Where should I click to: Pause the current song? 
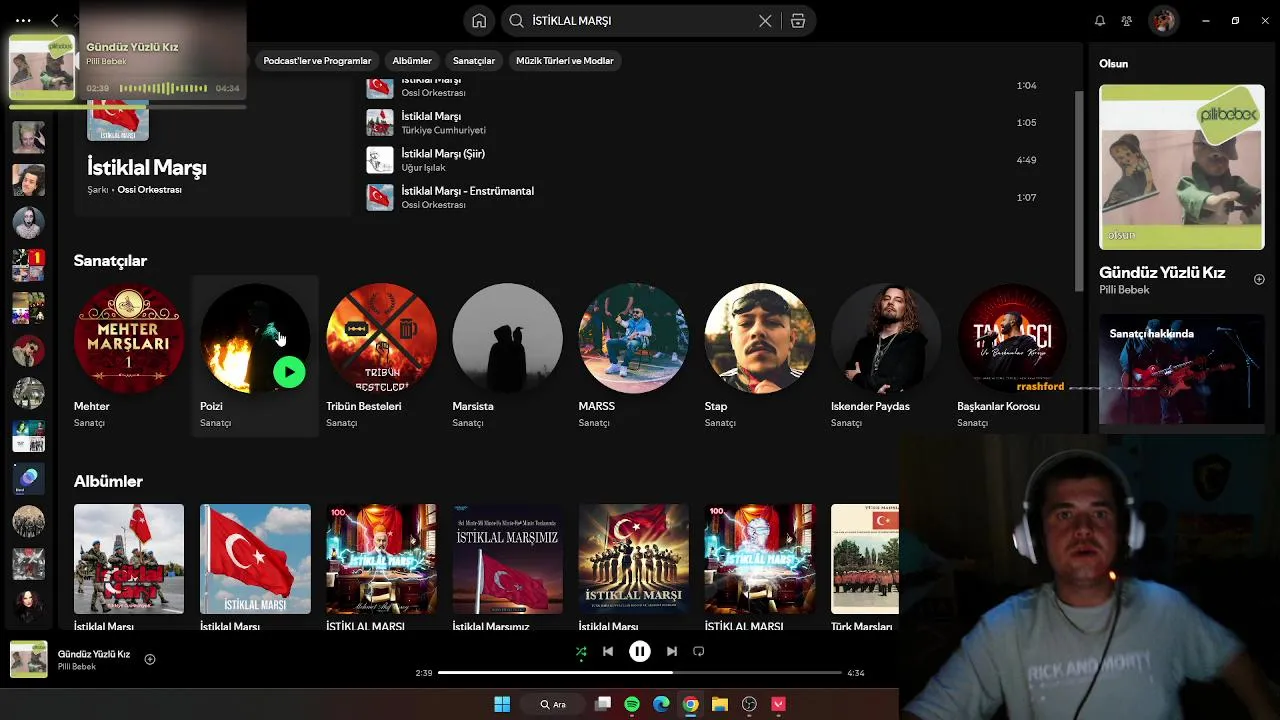coord(640,651)
